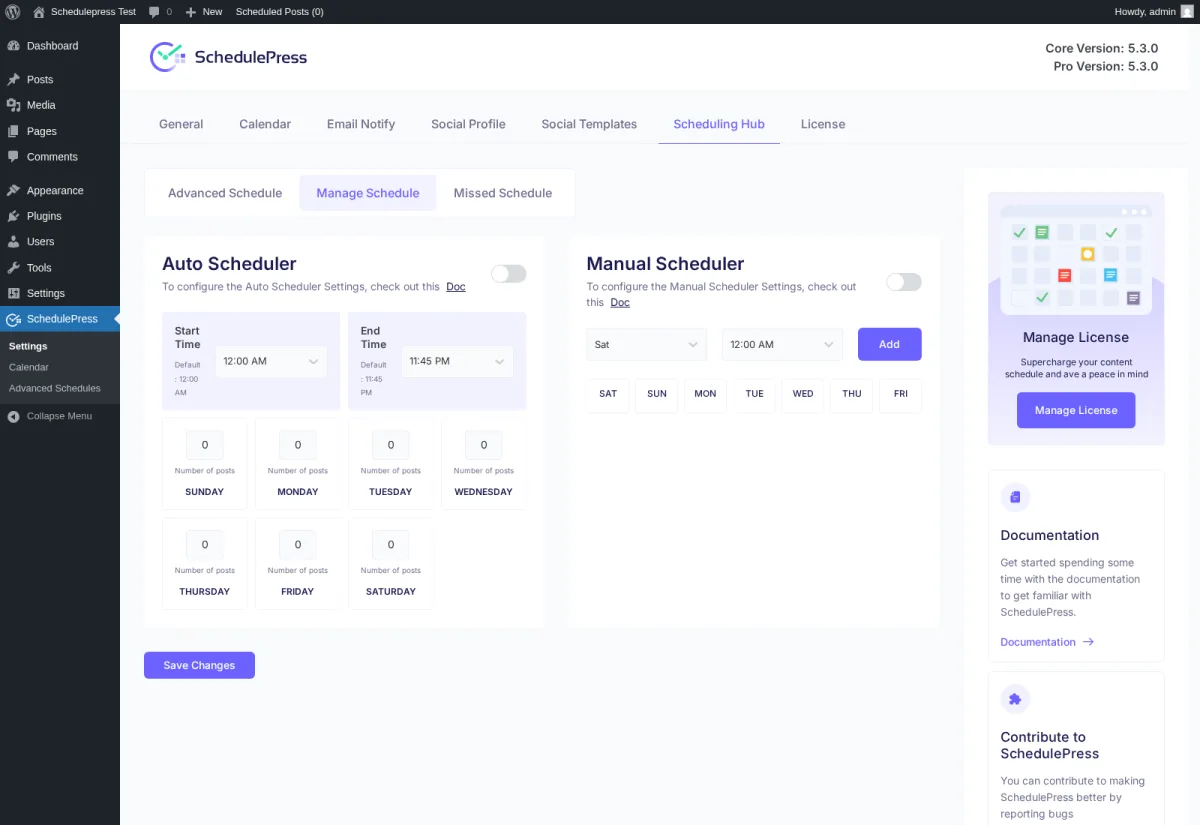Click the Monday number of posts field
Image resolution: width=1200 pixels, height=825 pixels.
click(x=298, y=445)
